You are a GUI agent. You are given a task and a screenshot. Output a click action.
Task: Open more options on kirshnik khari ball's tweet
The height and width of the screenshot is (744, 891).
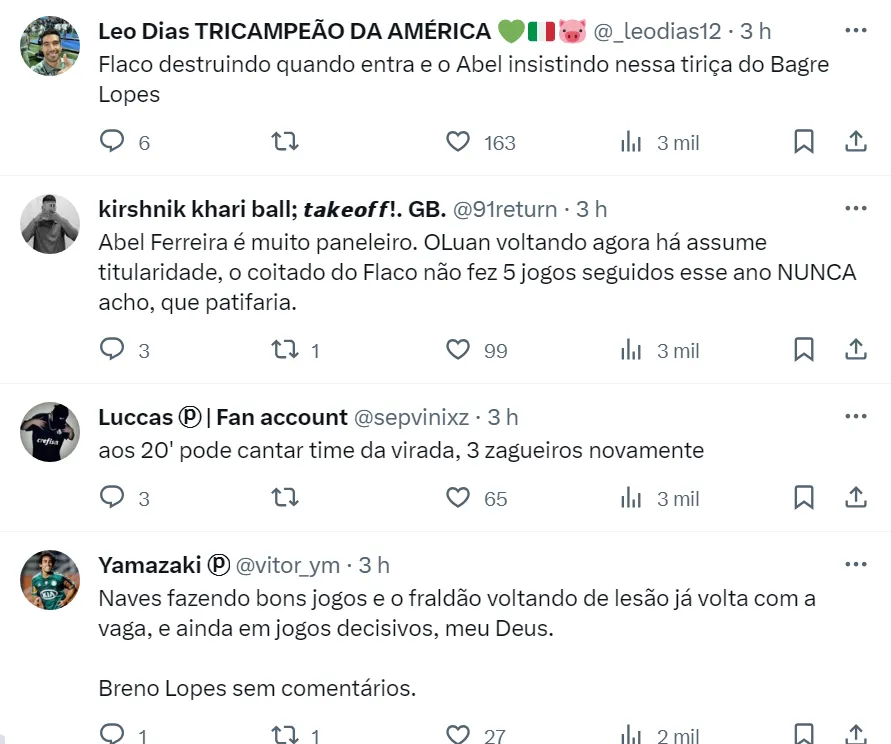856,208
